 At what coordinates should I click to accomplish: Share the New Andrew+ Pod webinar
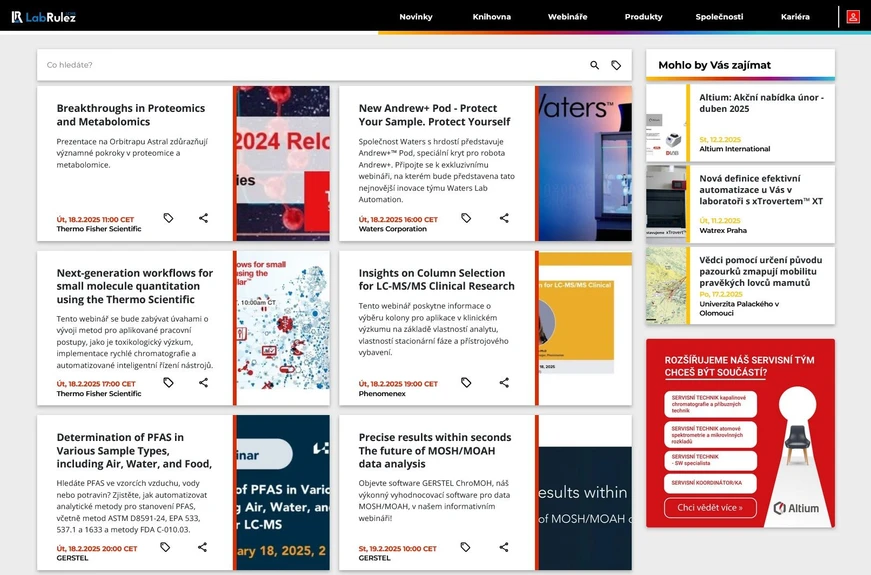click(504, 218)
